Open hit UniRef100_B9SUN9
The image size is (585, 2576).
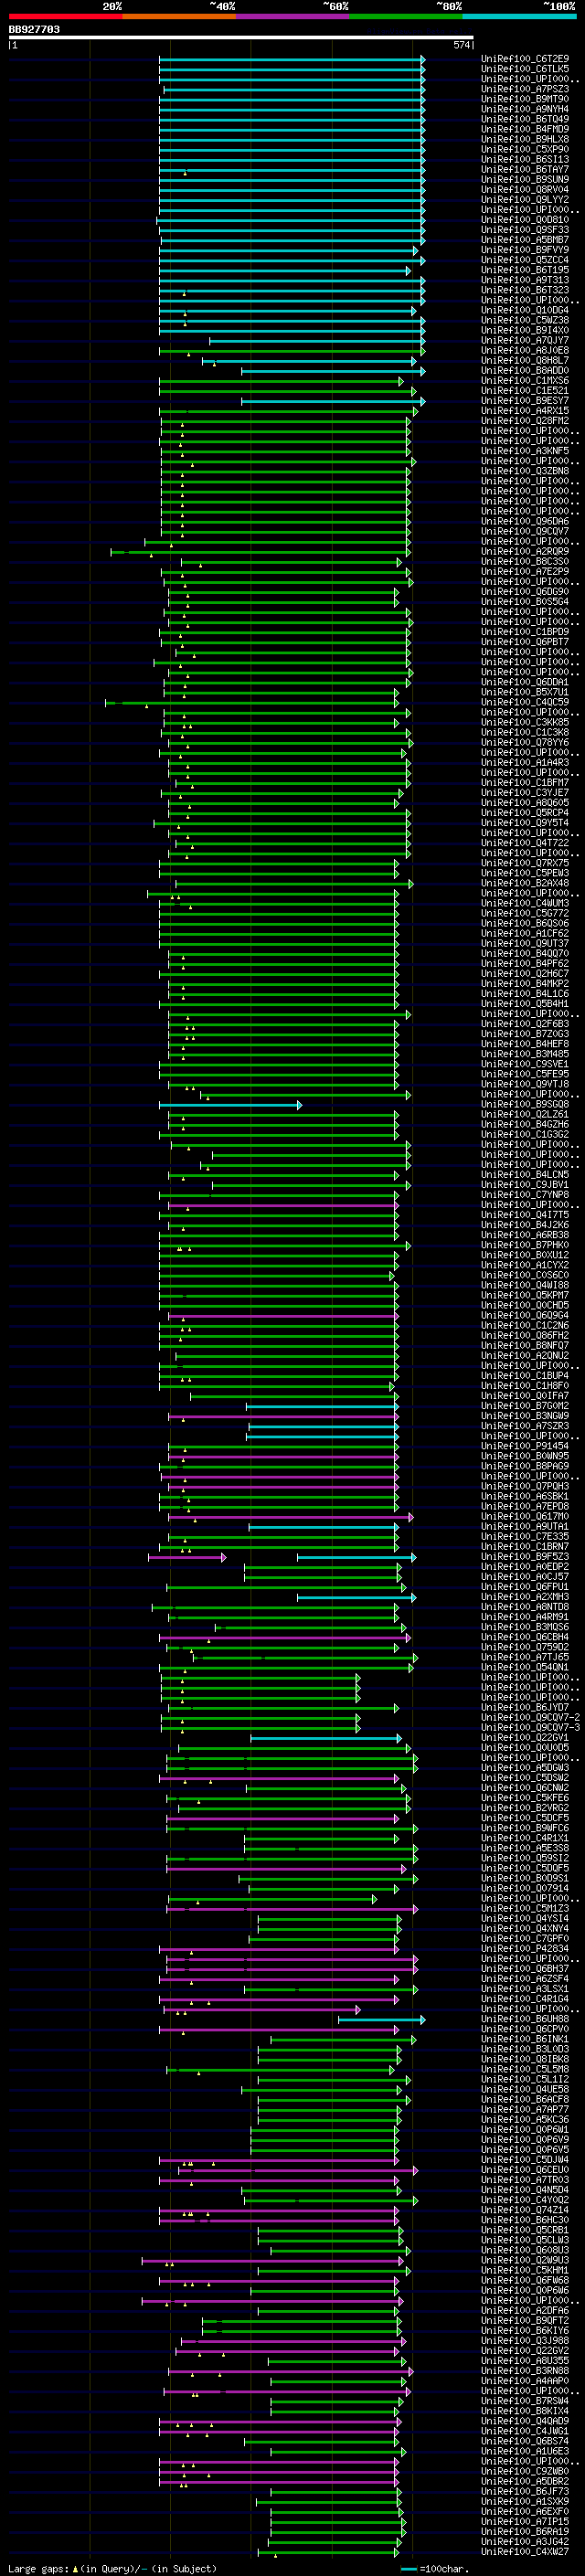(x=525, y=180)
